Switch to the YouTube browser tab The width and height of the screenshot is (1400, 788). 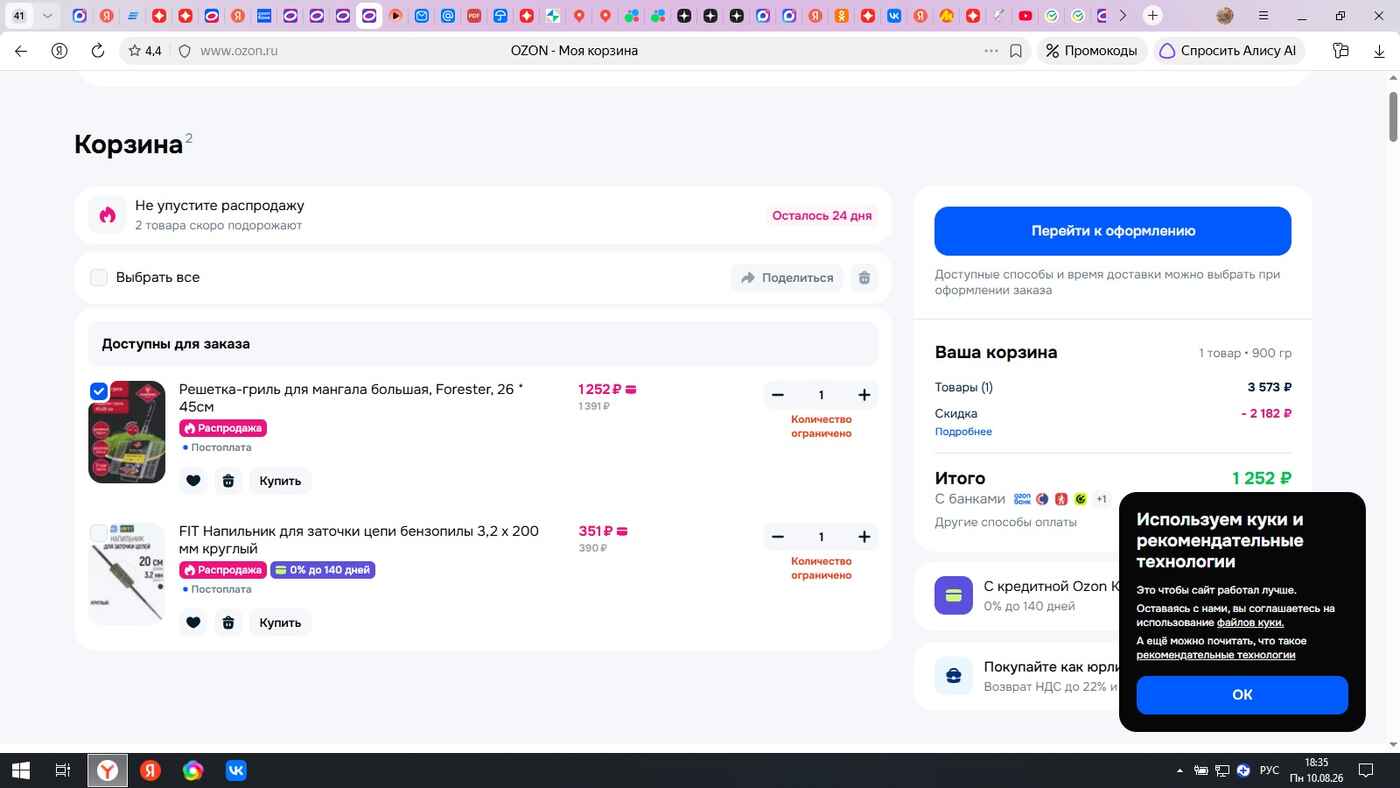1025,16
